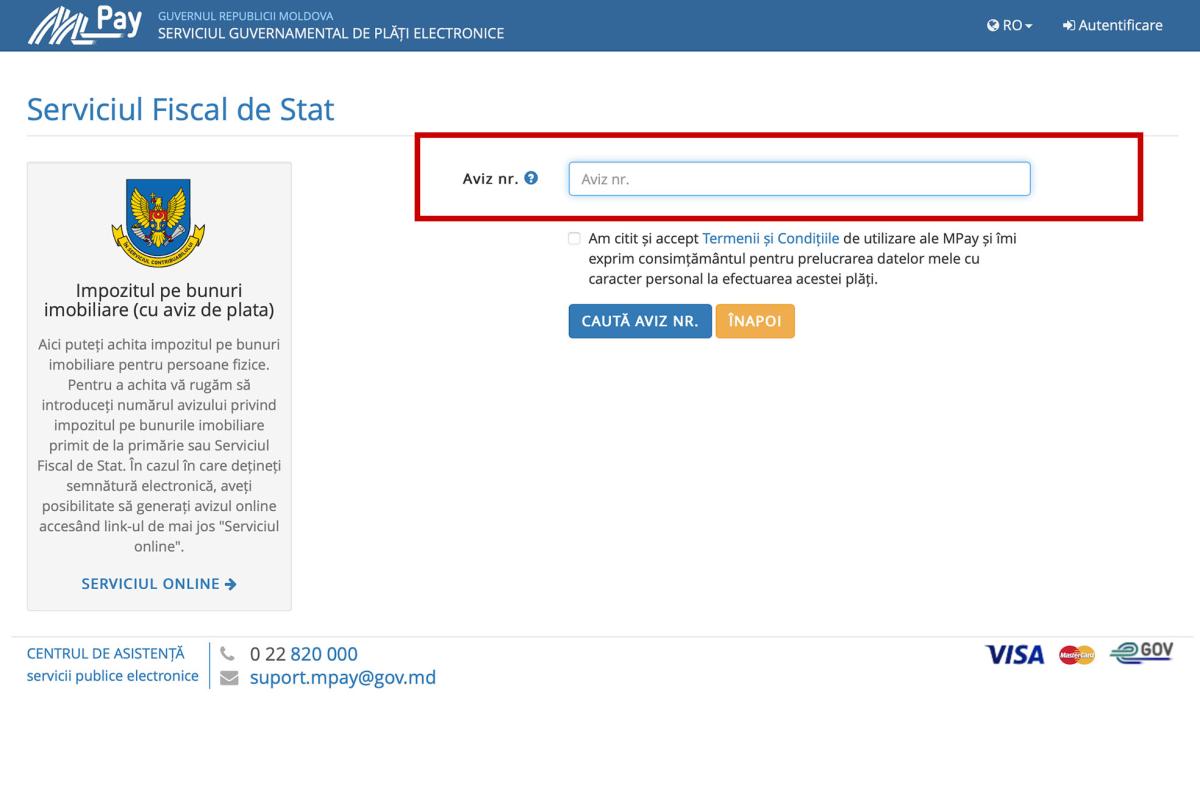Click the servicii publice electronice text
This screenshot has width=1200, height=800.
pos(113,676)
